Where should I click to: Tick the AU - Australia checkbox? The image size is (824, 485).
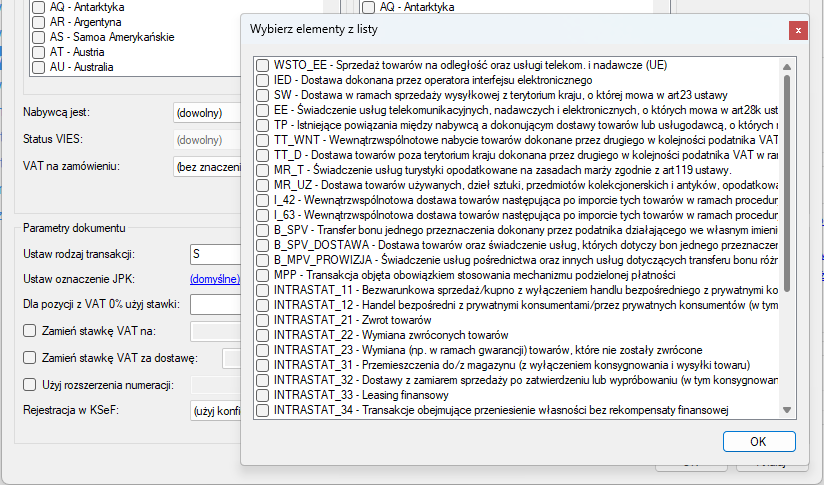[39, 67]
